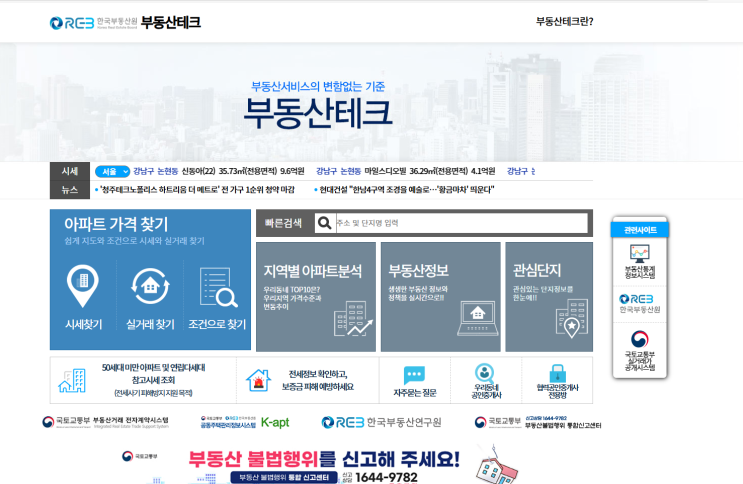Open REB 한국부동산원 related site logo
The height and width of the screenshot is (484, 743).
click(x=640, y=303)
